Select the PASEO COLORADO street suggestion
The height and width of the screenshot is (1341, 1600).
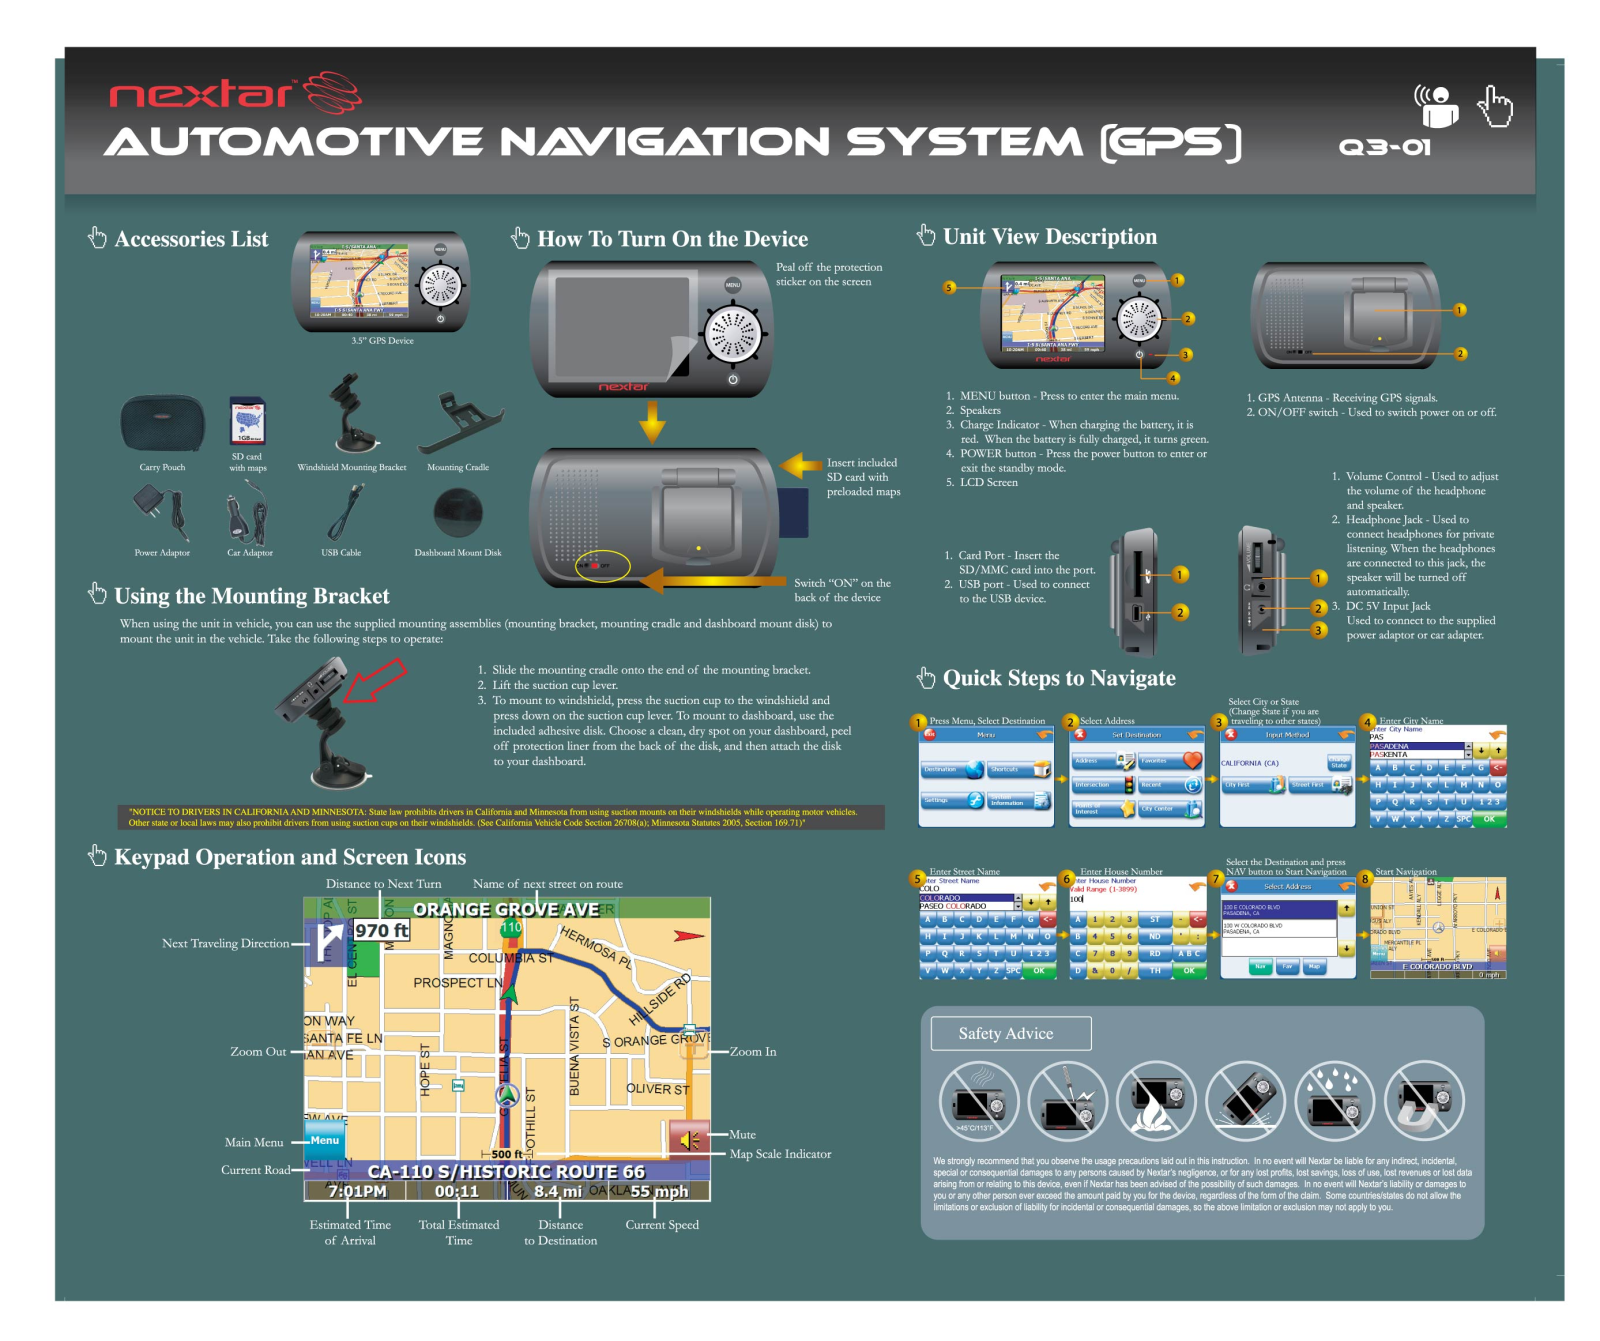(967, 906)
